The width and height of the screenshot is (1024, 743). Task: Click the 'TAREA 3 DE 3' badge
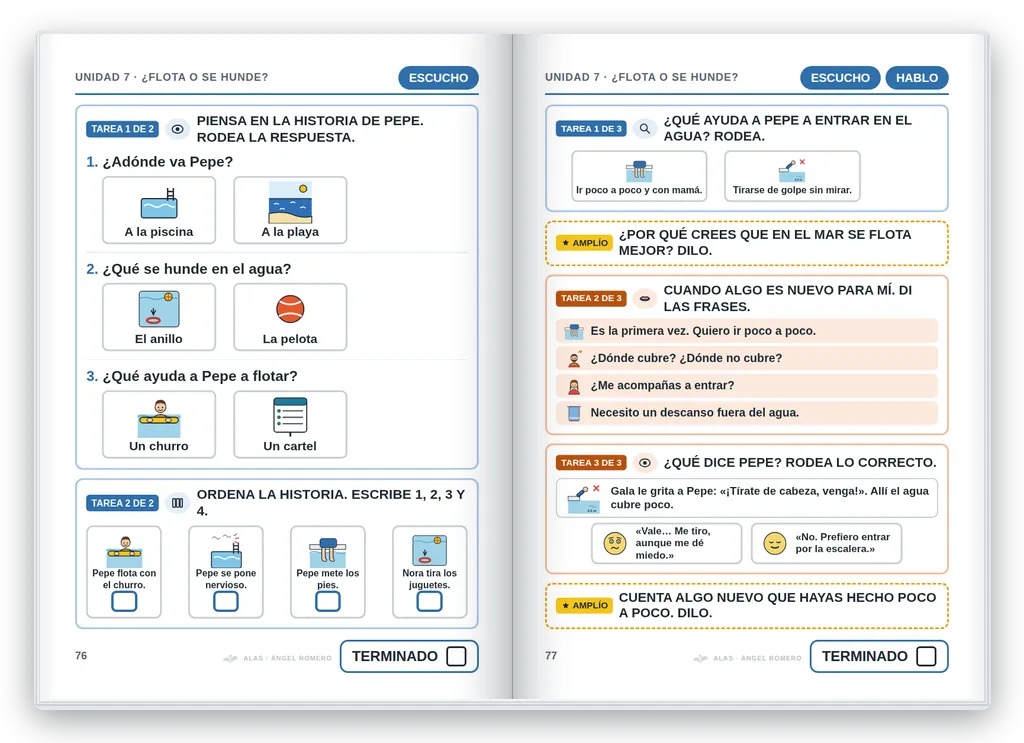tap(591, 463)
